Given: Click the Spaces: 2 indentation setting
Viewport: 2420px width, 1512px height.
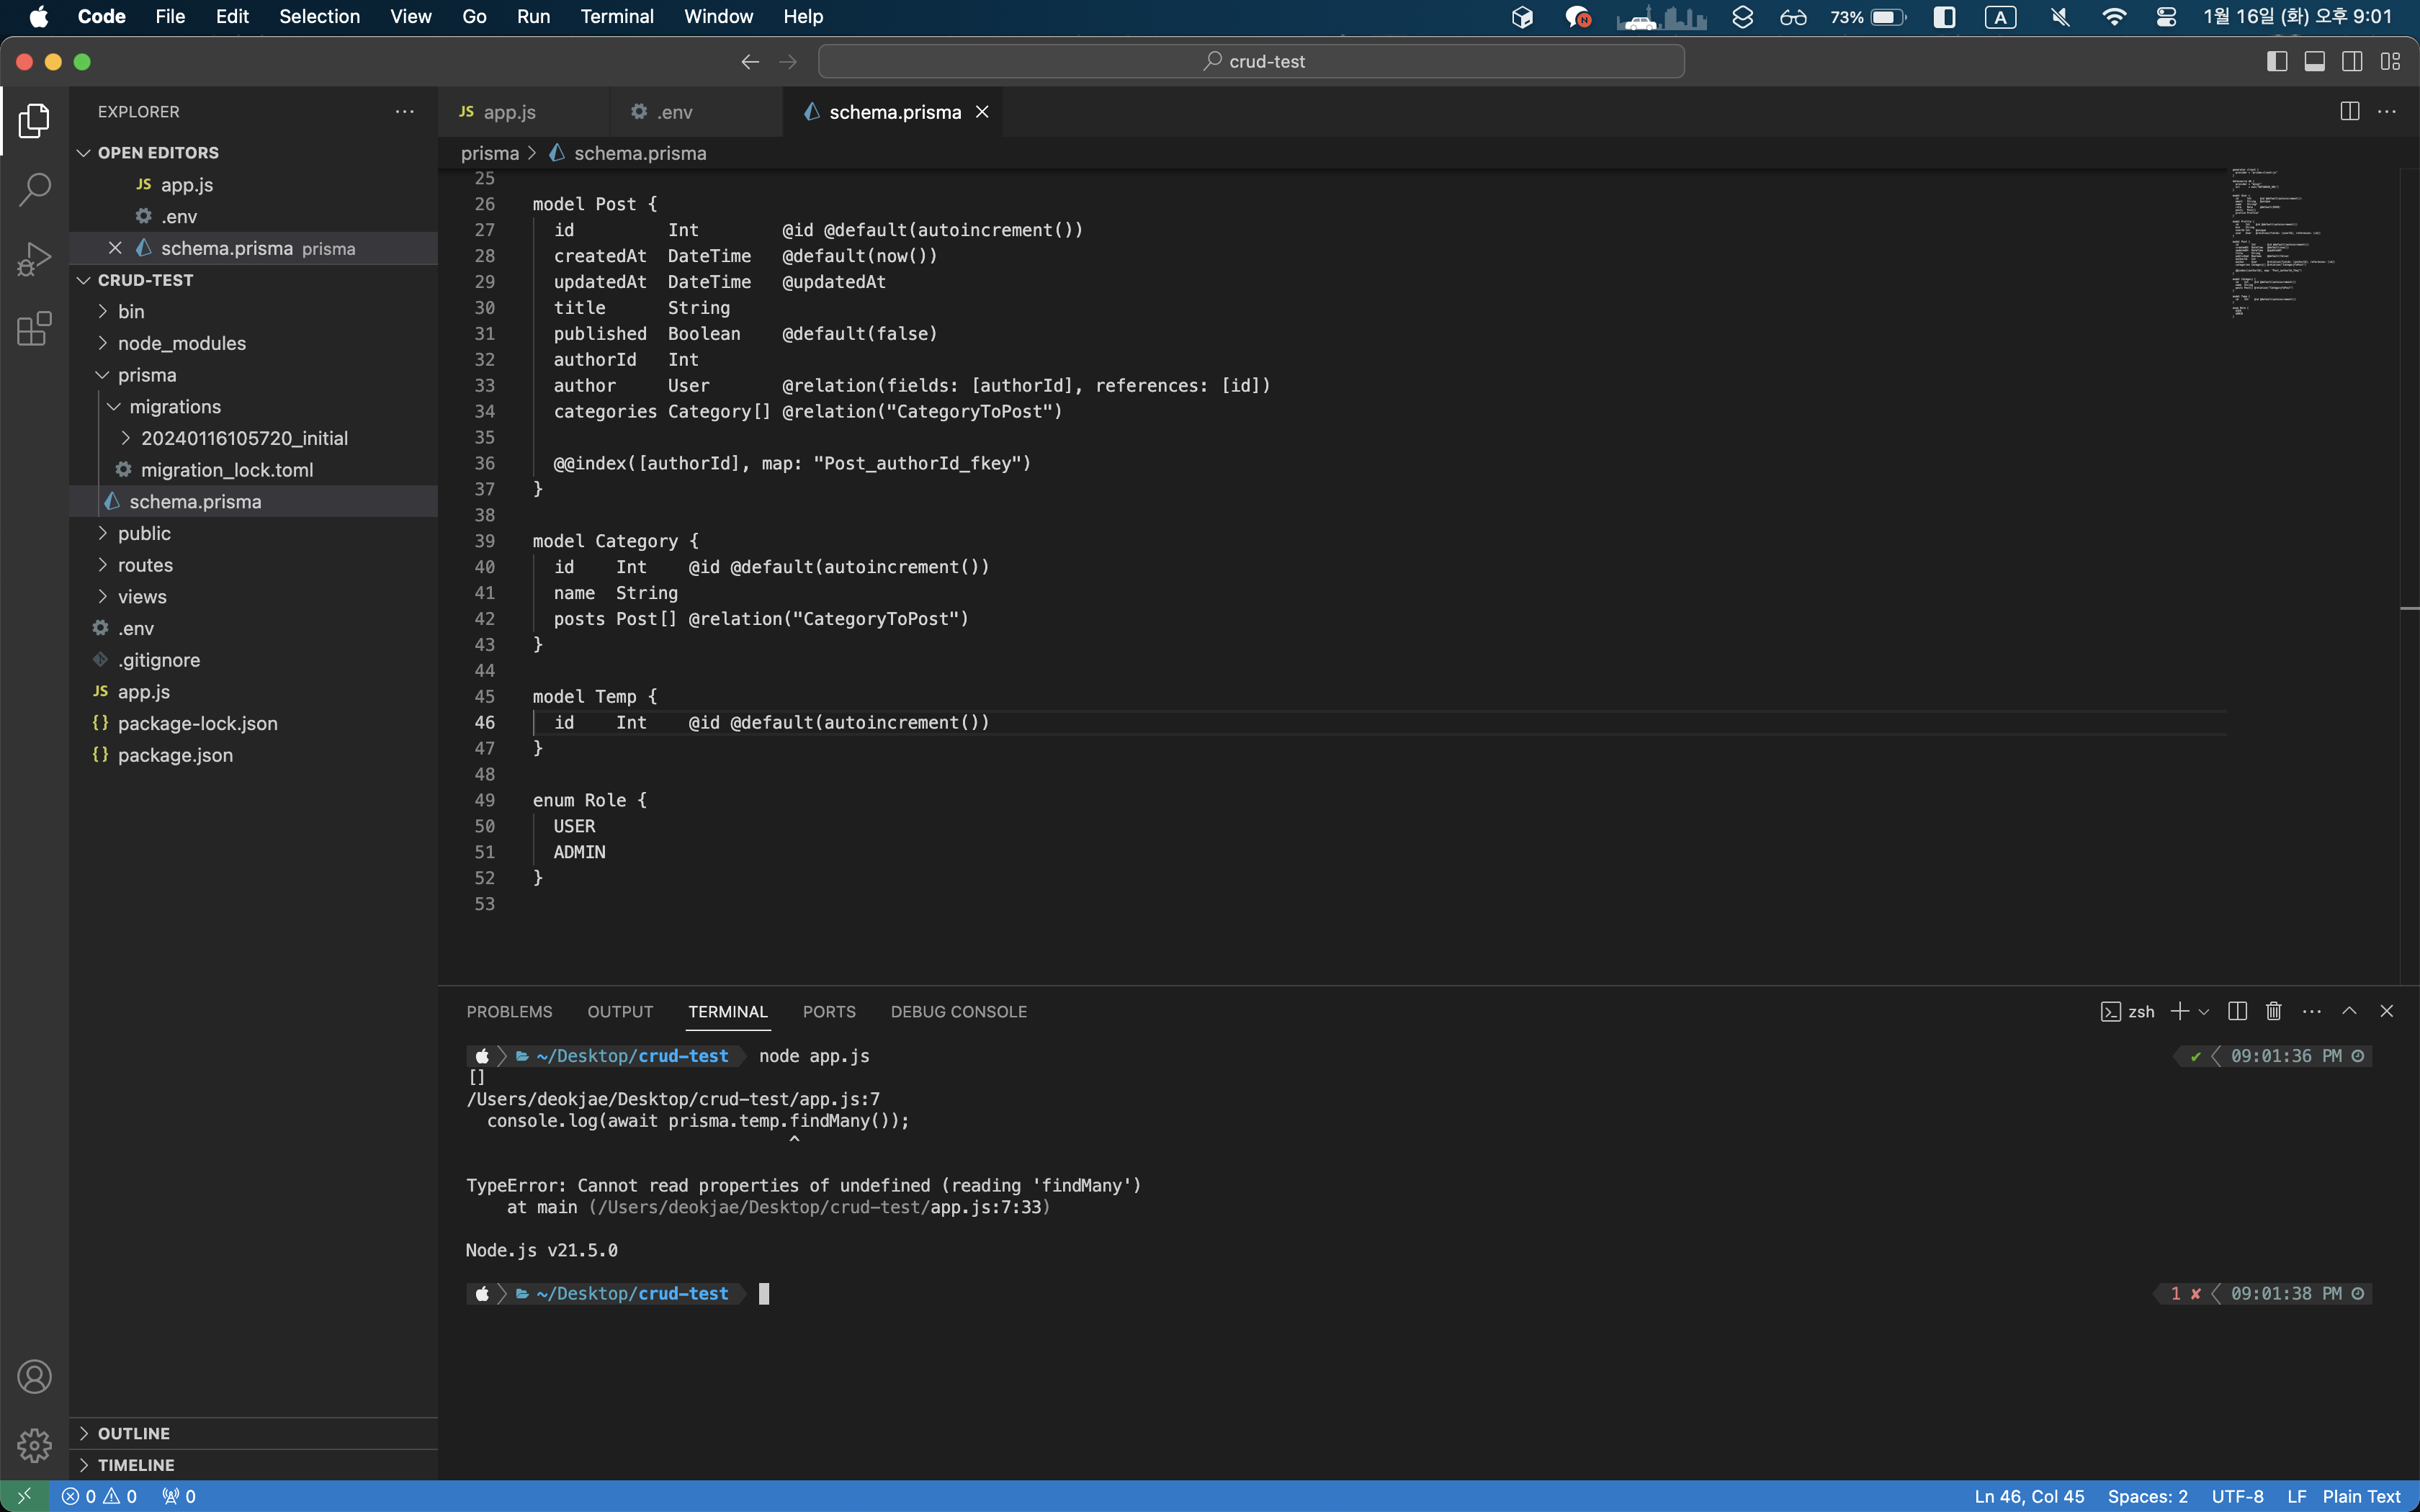Looking at the screenshot, I should [2147, 1496].
